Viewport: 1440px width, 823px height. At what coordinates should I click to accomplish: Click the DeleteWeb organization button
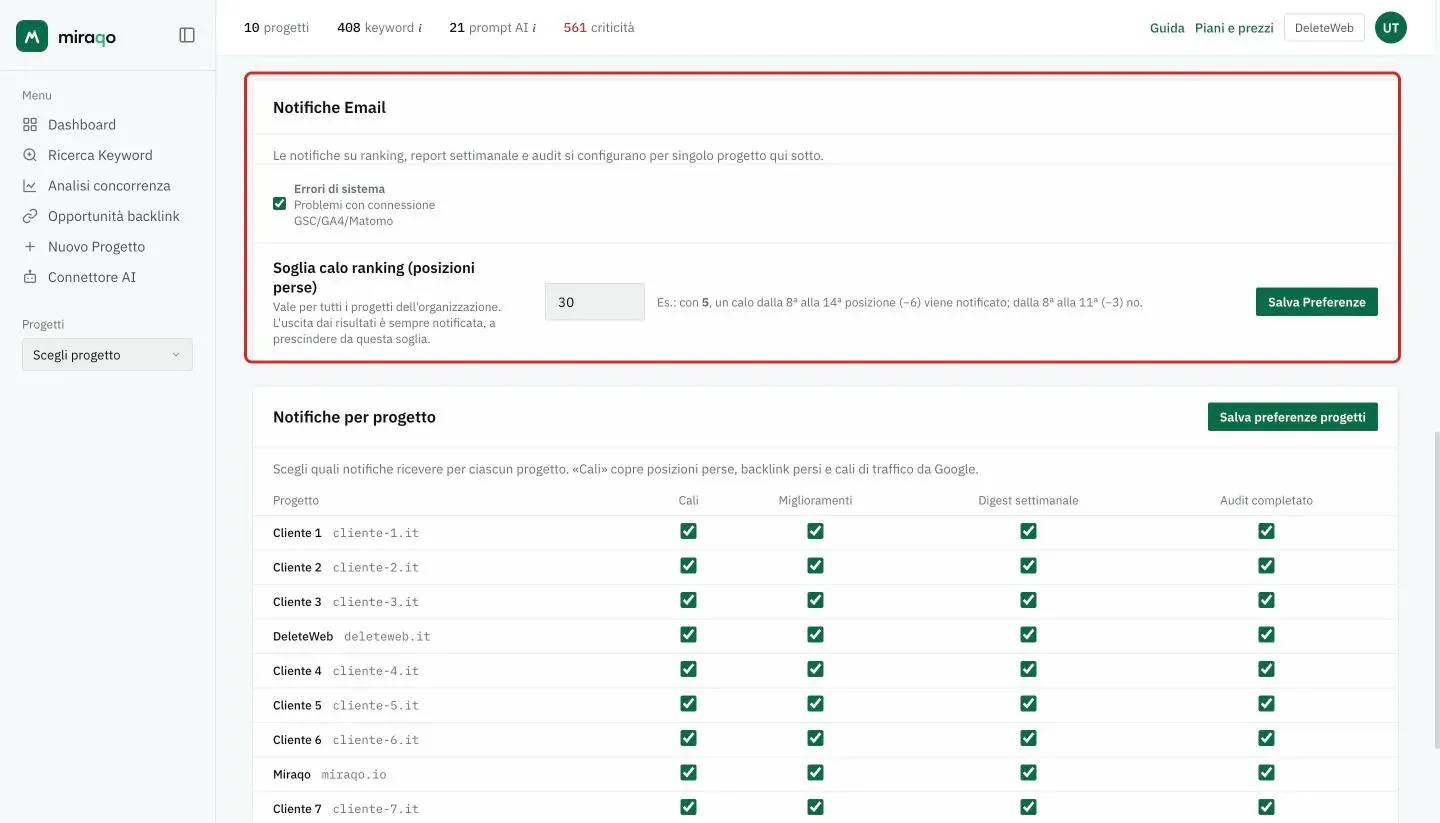tap(1324, 28)
